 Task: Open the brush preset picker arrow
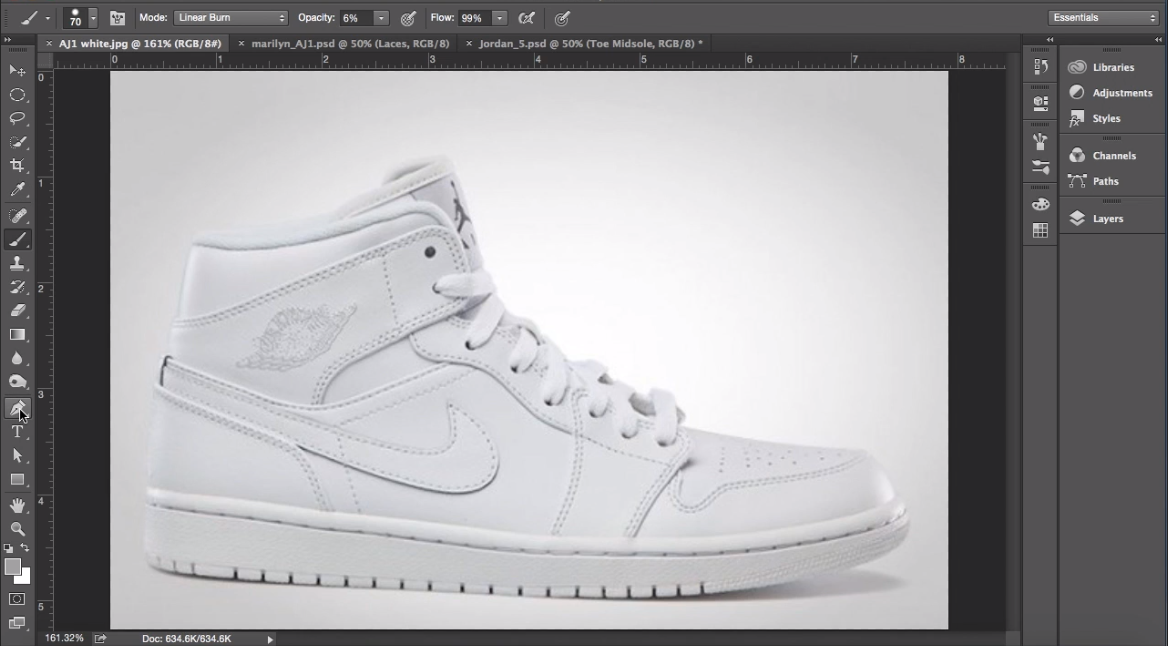93,18
